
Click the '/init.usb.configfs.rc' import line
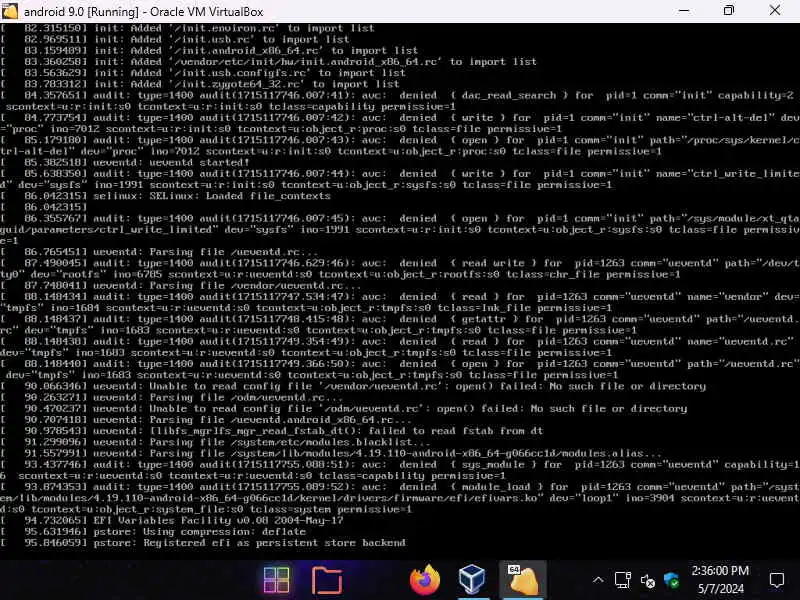click(203, 73)
